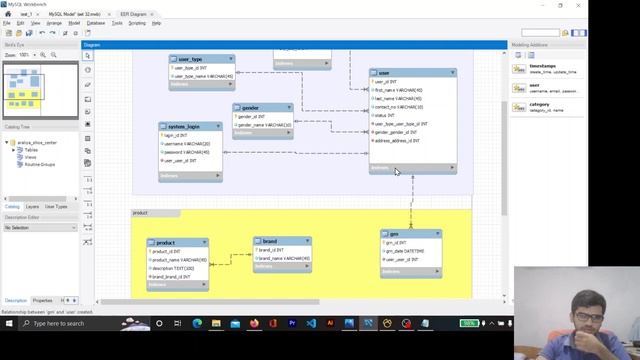Collapse the gender table header arrow
This screenshot has height=360, width=640.
[289, 108]
